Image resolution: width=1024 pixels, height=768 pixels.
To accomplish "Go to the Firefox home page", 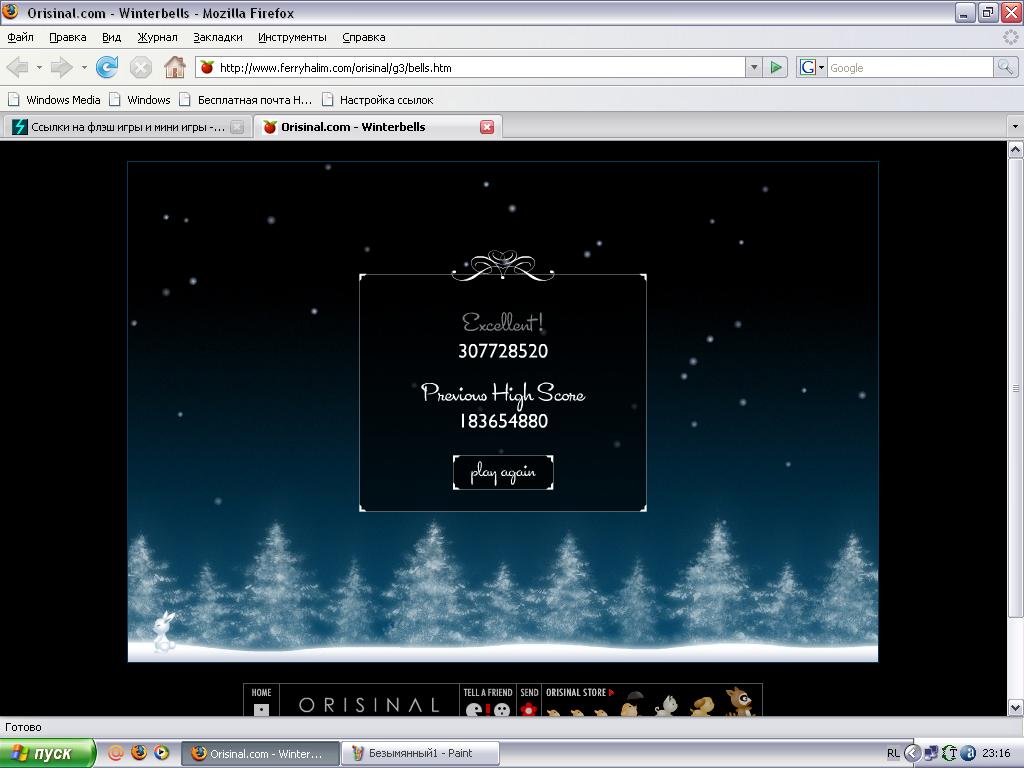I will coord(174,67).
